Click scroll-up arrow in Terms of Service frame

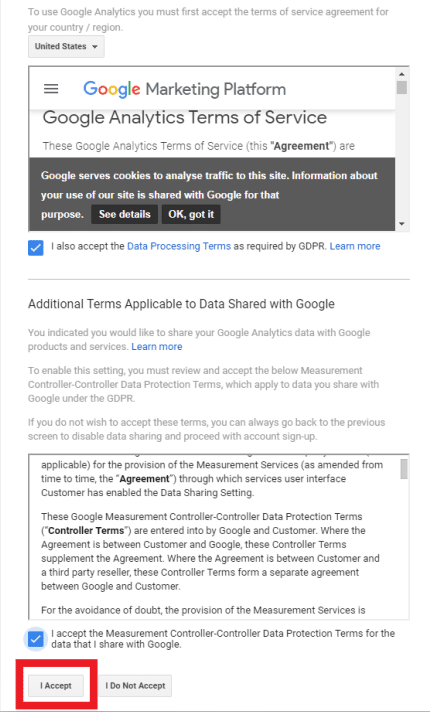pos(401,74)
